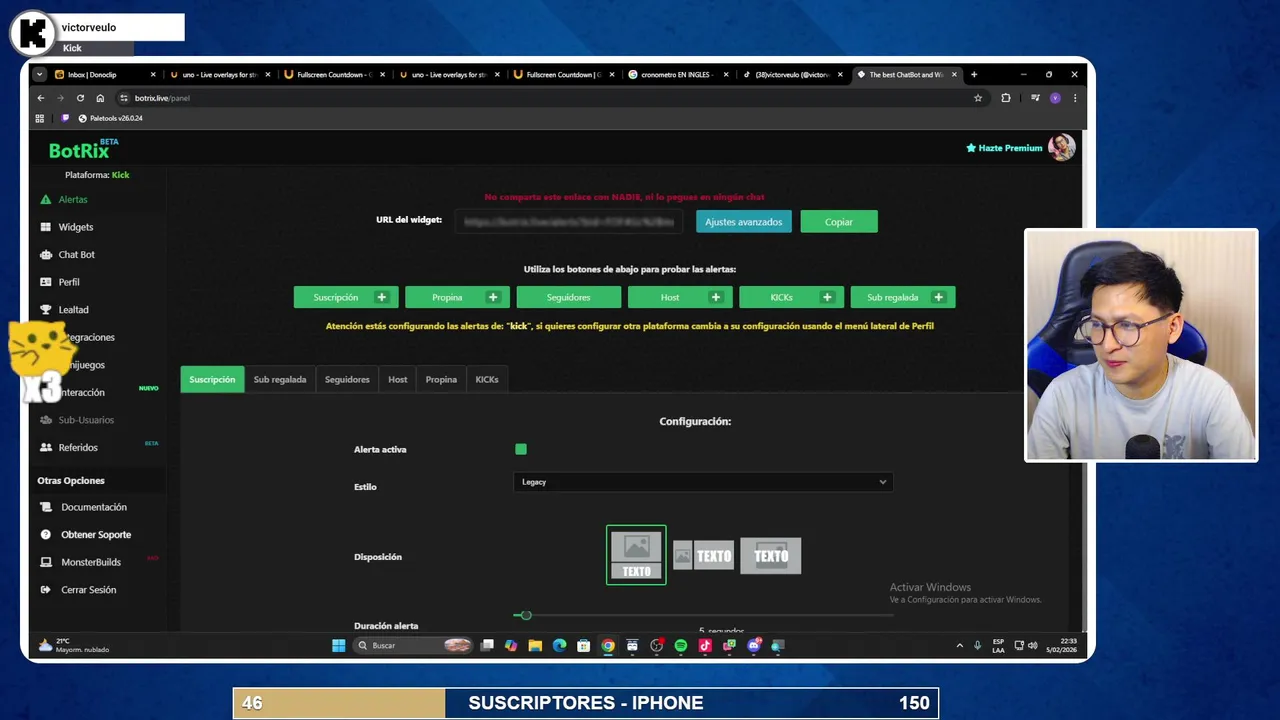
Task: Open the Estilo Legacy dropdown
Action: 703,482
